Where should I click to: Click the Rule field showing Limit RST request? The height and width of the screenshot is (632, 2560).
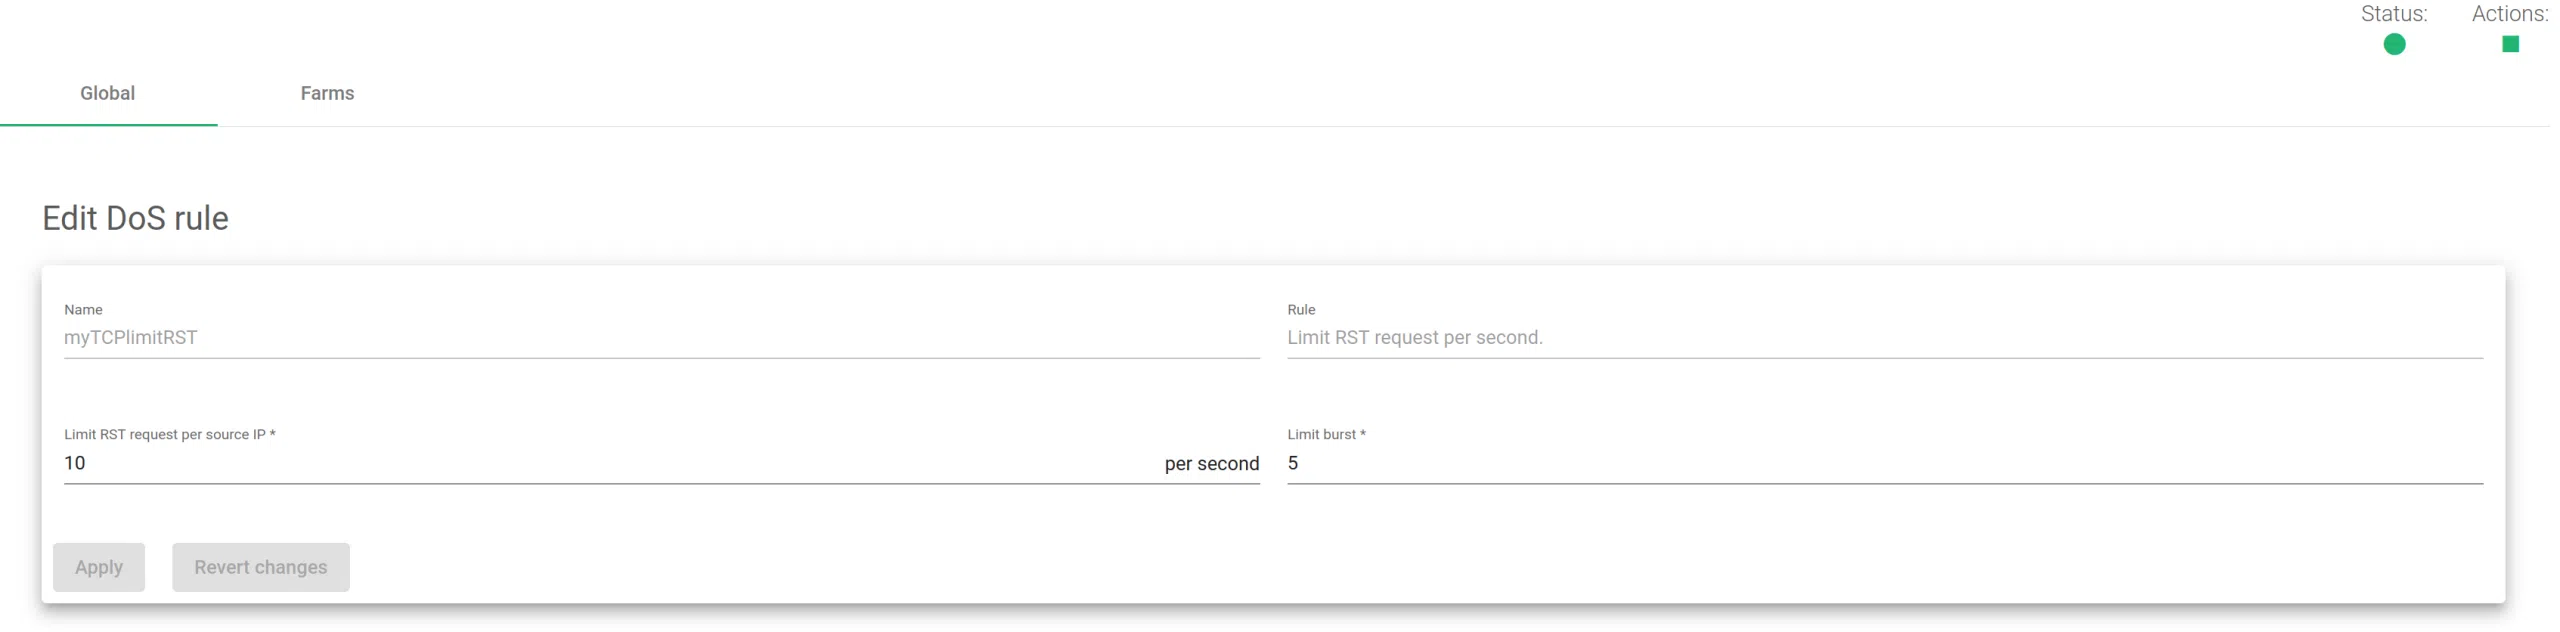1883,338
